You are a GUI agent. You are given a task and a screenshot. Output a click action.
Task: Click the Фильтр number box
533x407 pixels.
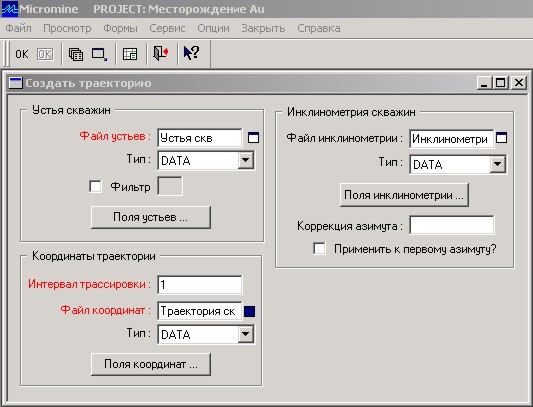click(x=170, y=186)
